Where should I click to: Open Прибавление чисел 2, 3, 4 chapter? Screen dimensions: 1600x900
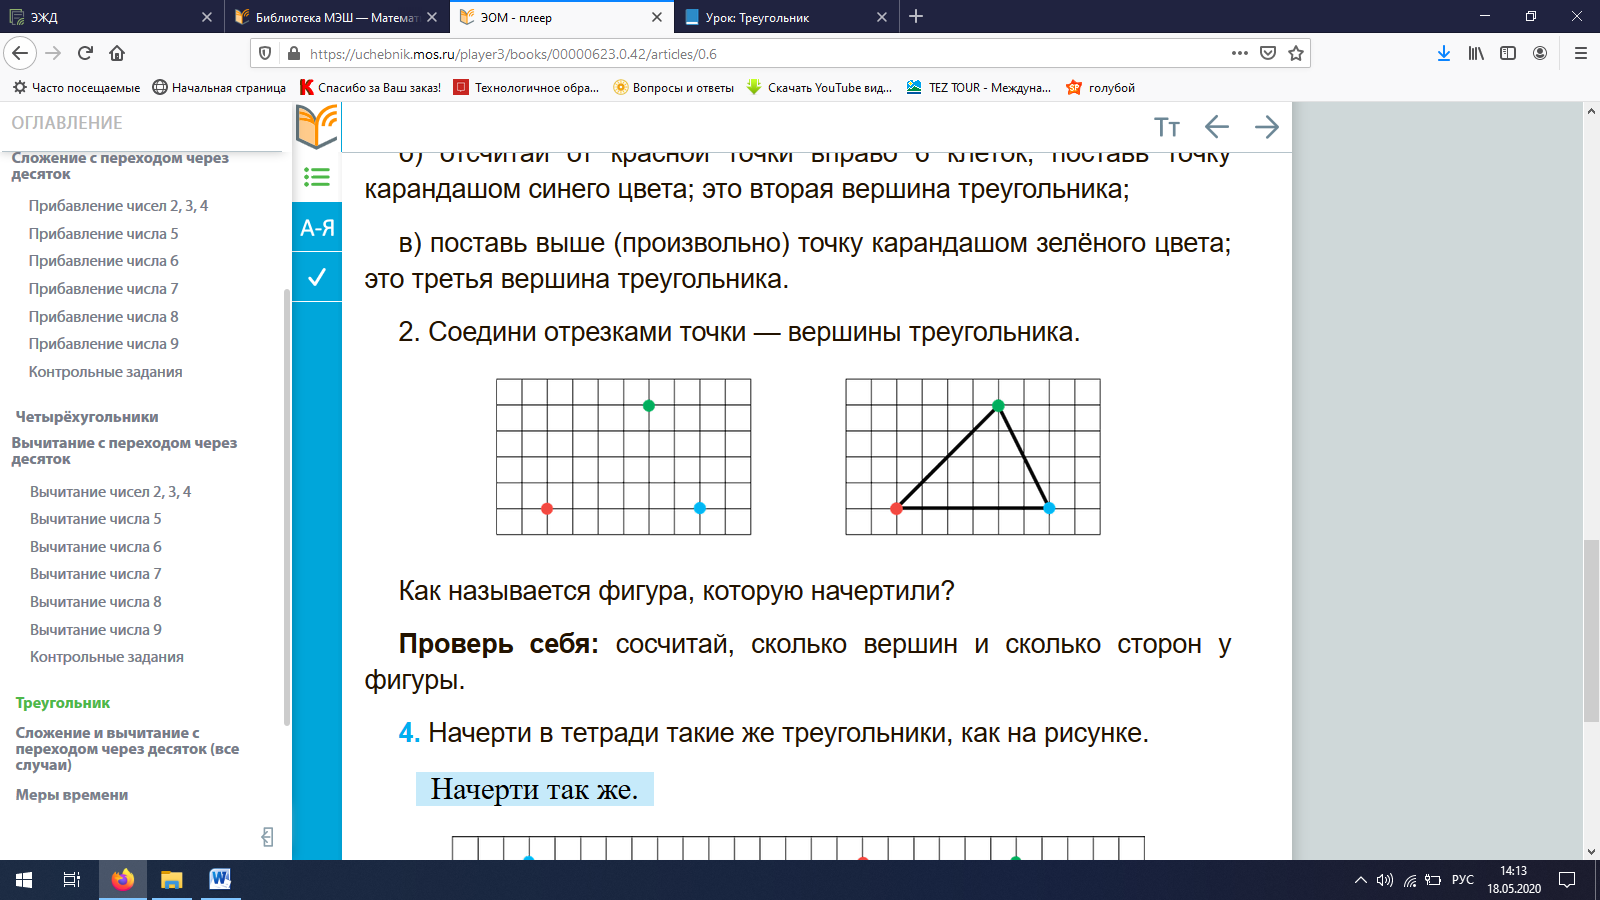118,205
